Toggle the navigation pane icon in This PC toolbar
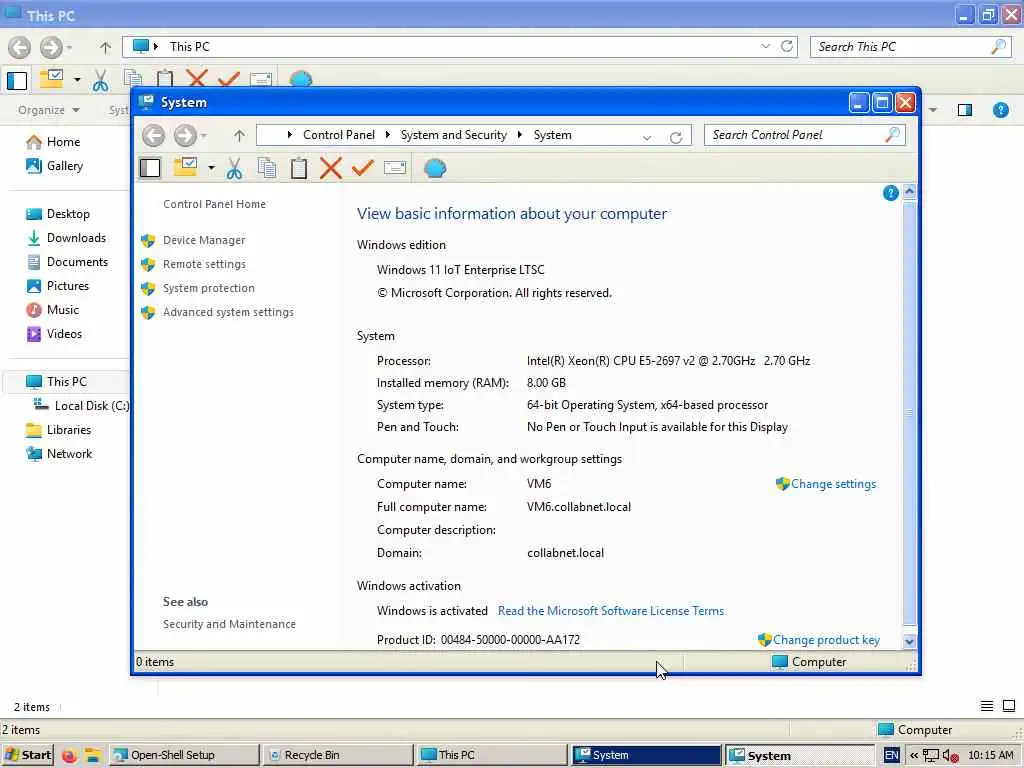The image size is (1024, 768). tap(17, 80)
